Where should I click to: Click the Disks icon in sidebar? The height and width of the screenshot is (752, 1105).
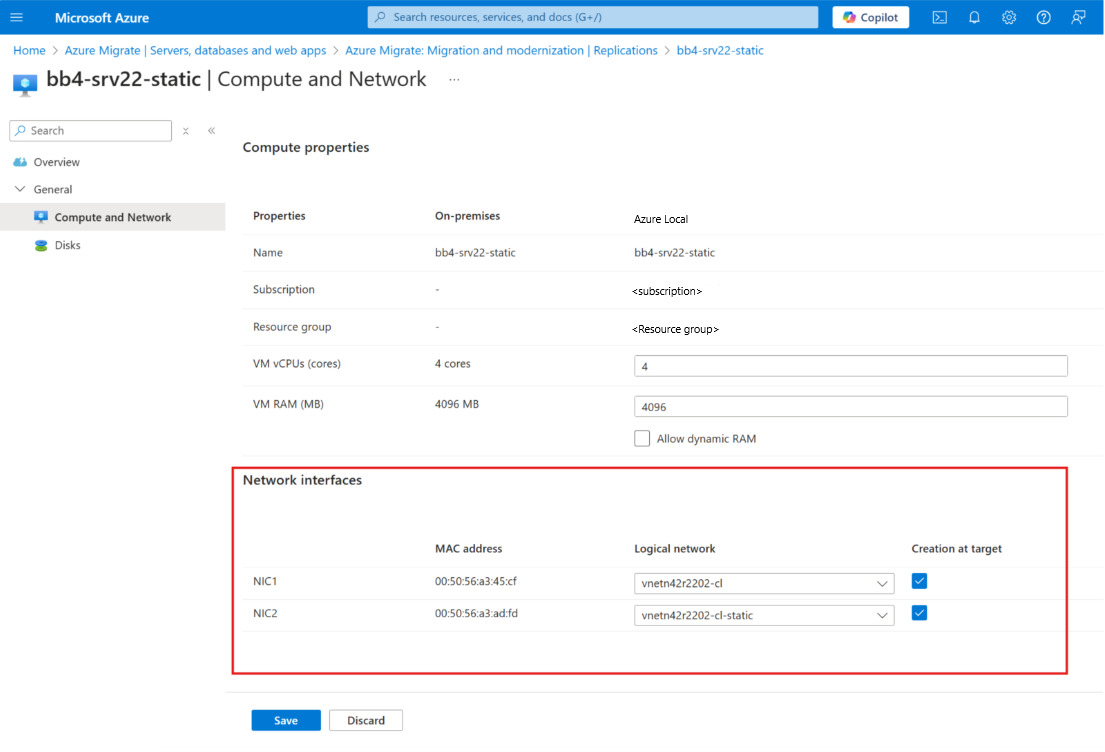tap(41, 245)
